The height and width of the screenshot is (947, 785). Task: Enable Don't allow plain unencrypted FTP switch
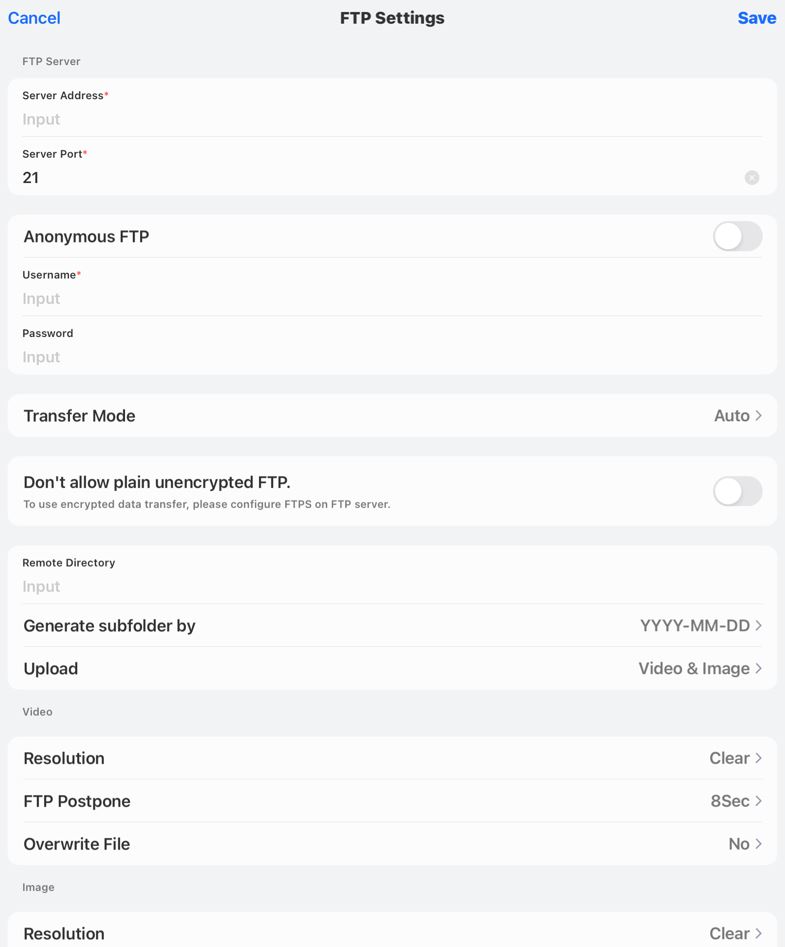point(737,491)
